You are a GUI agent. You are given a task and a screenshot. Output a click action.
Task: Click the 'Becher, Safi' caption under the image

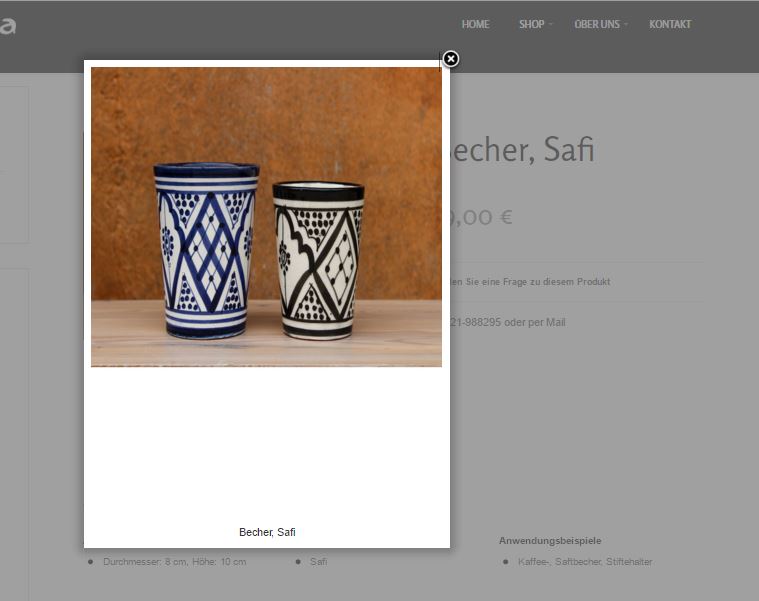[267, 532]
